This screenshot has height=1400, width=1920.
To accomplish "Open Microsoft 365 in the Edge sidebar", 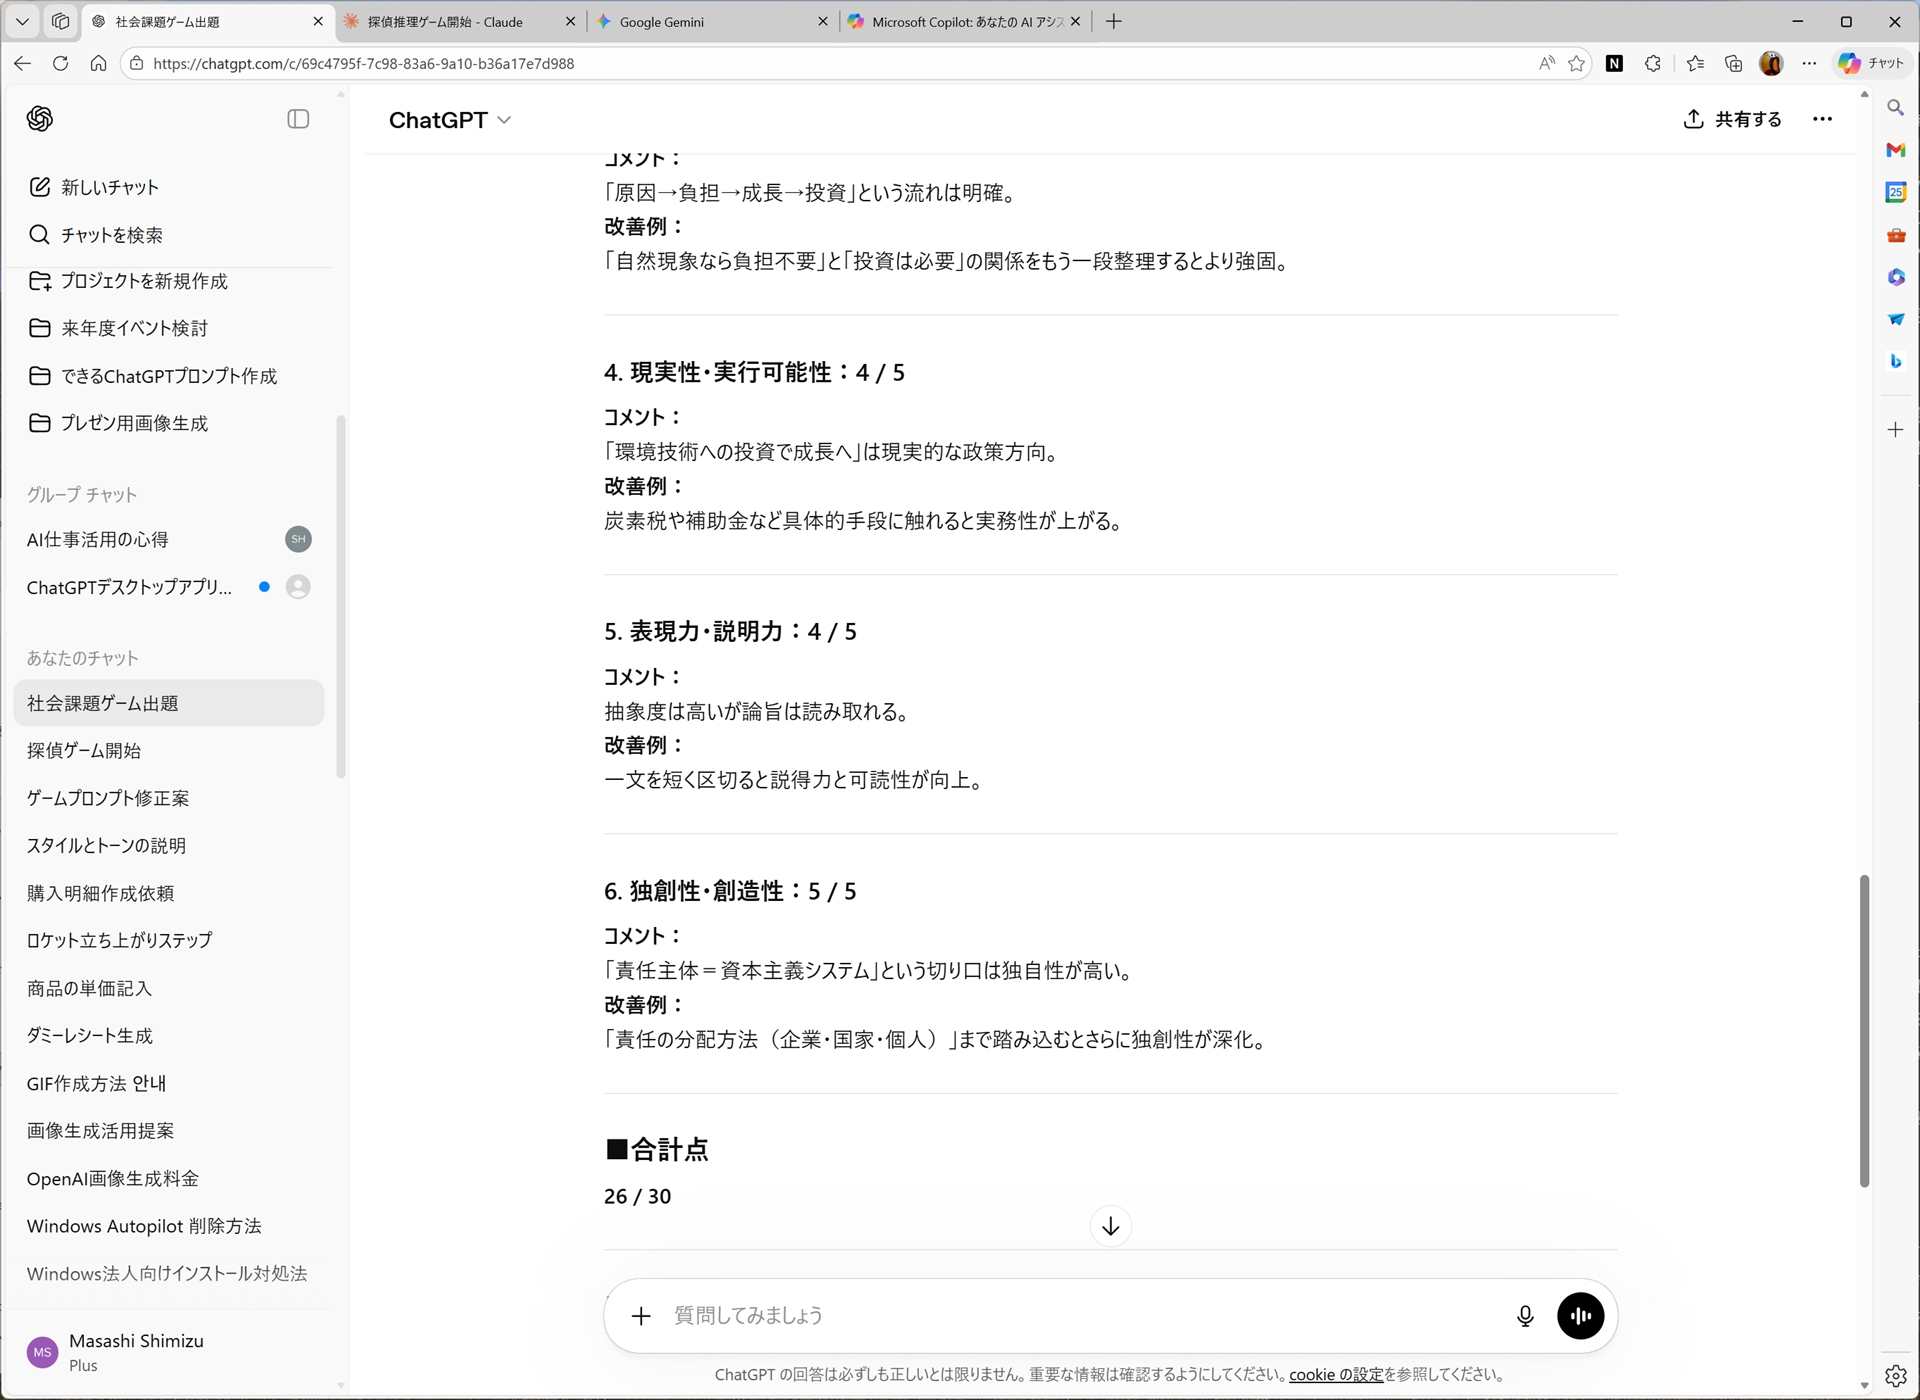I will click(1896, 277).
